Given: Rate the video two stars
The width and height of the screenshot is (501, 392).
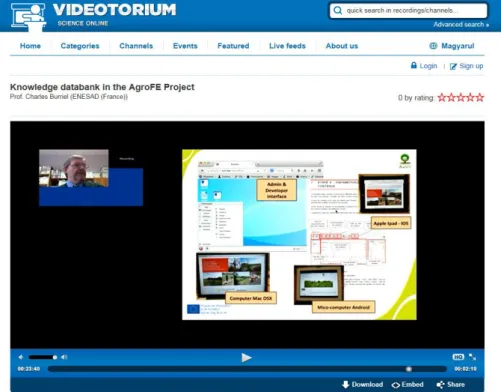Looking at the screenshot, I should (x=451, y=98).
